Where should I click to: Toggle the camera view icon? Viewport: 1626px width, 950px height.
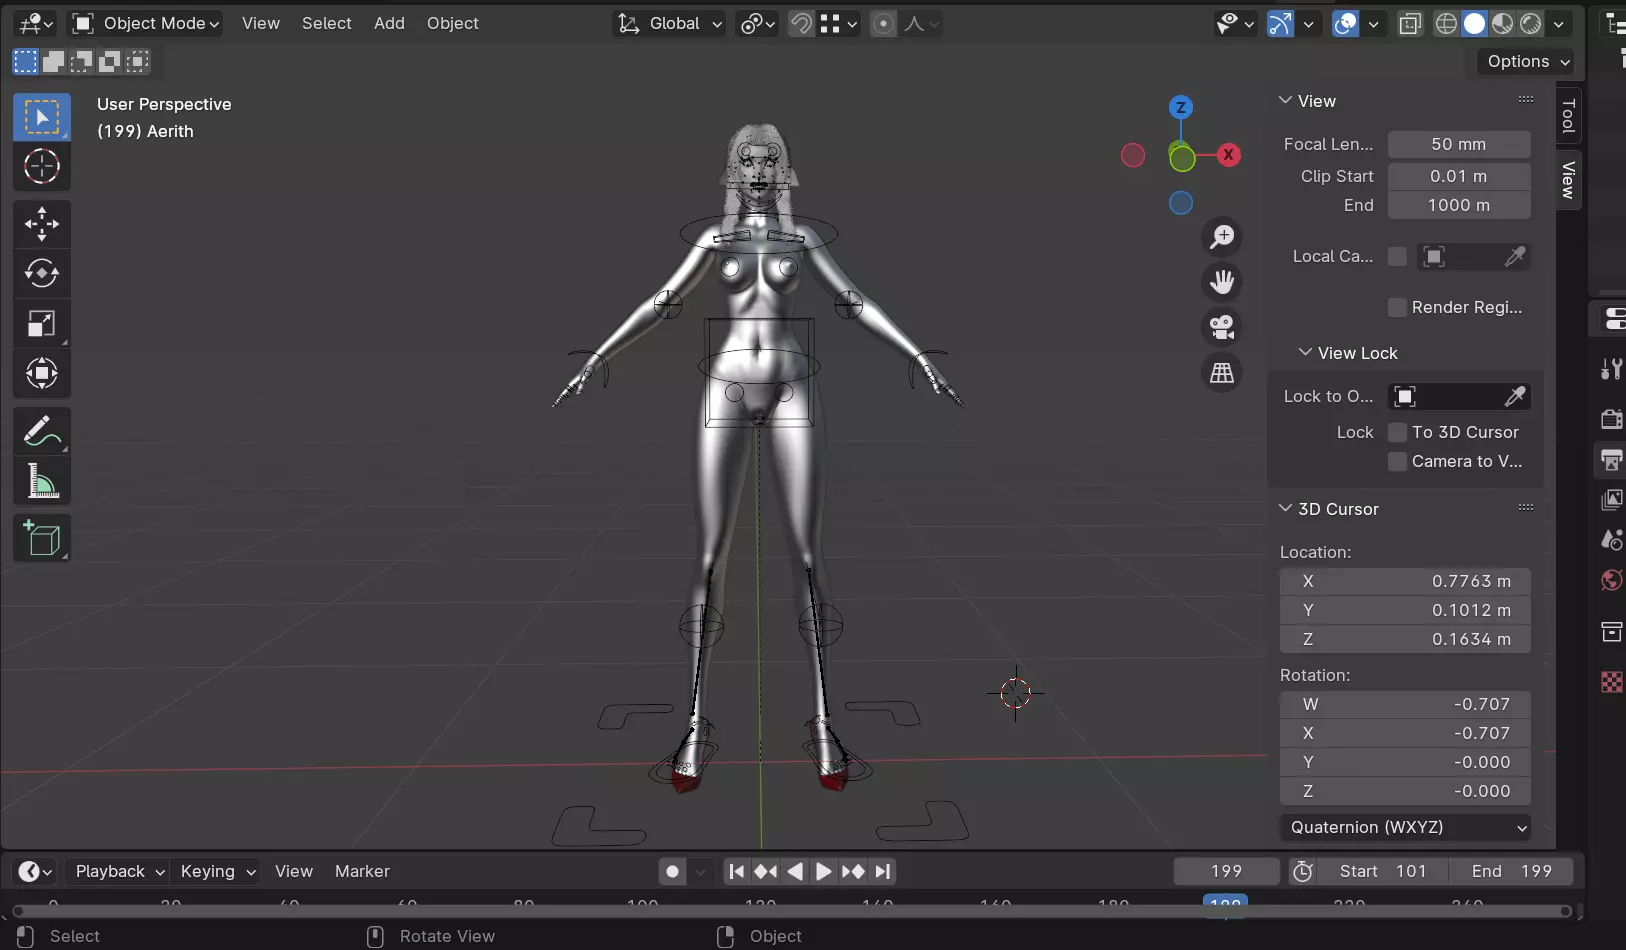point(1222,327)
